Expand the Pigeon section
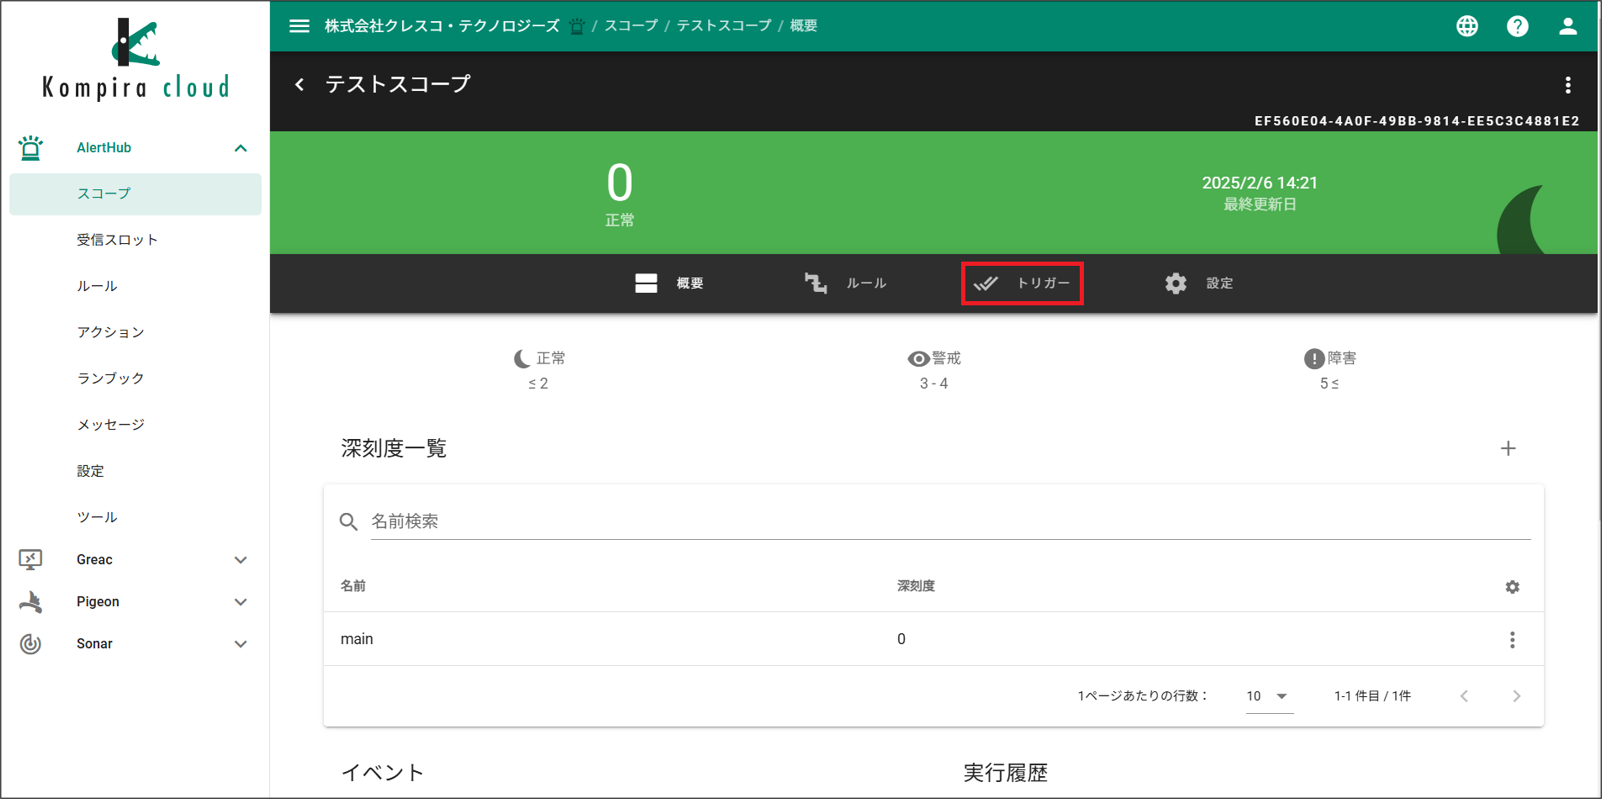 click(x=240, y=602)
